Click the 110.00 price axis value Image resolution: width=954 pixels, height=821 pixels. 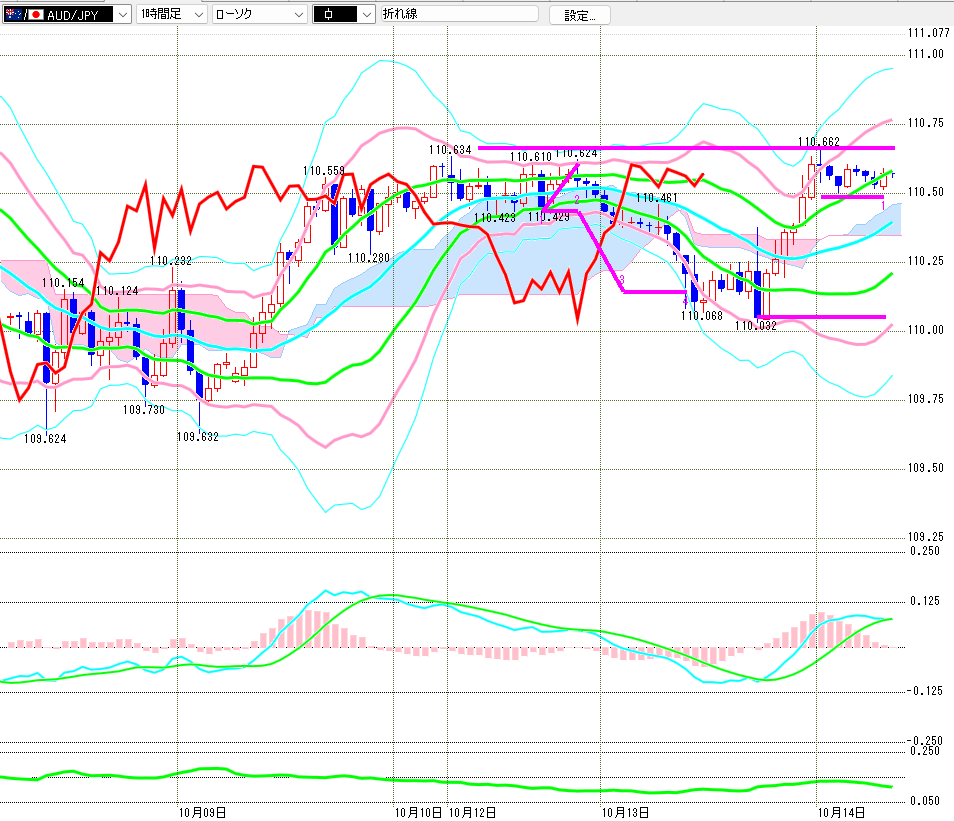(926, 330)
